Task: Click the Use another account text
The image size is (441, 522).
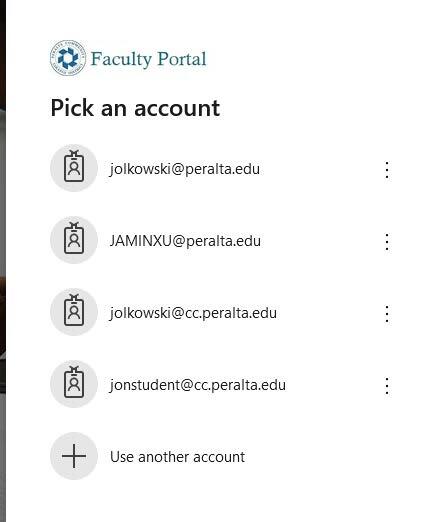Action: pyautogui.click(x=177, y=457)
